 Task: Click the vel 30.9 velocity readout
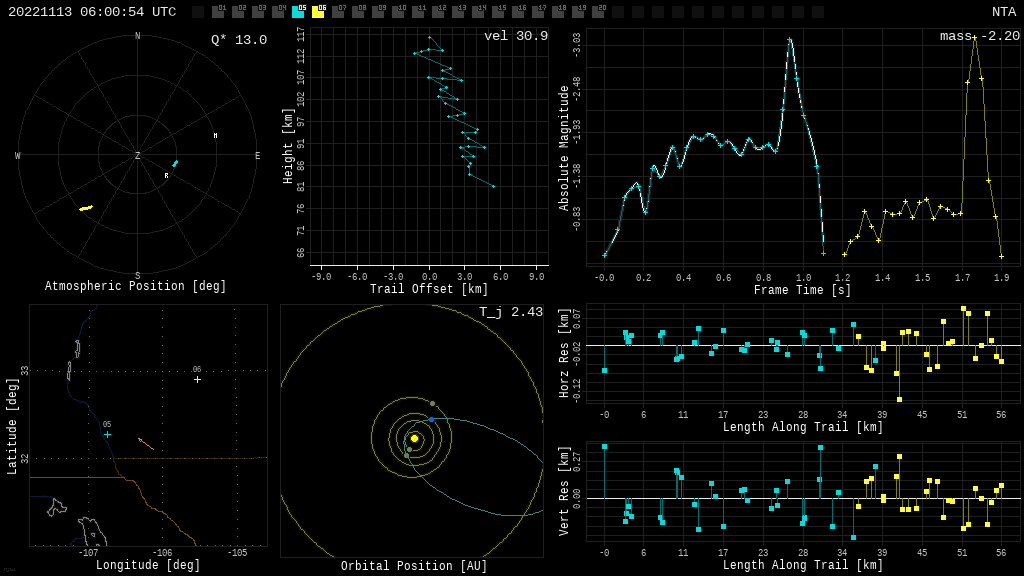[515, 36]
